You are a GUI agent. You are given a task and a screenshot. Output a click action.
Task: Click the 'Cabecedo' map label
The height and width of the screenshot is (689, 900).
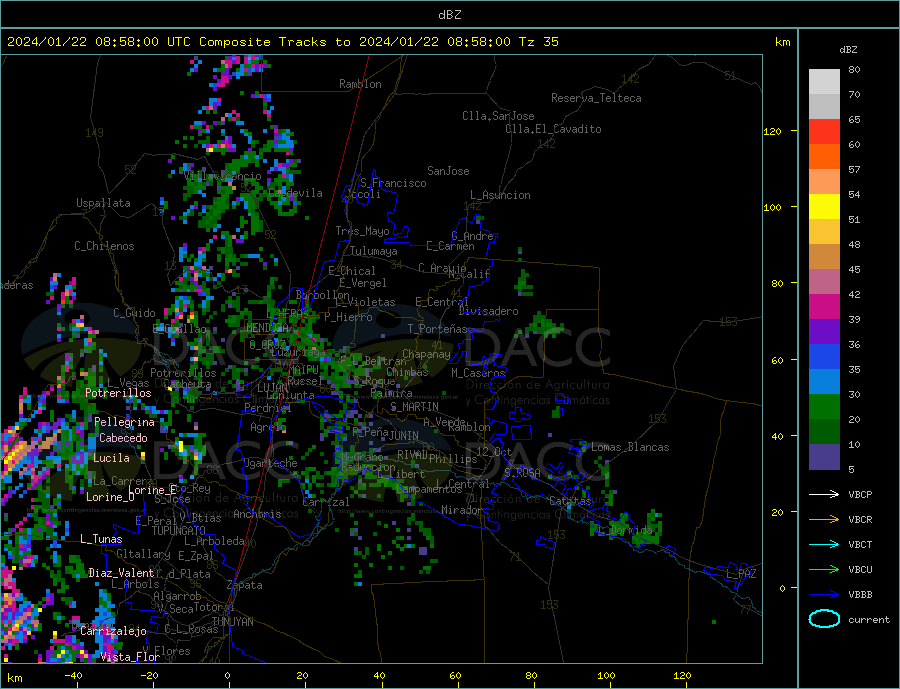(x=123, y=438)
